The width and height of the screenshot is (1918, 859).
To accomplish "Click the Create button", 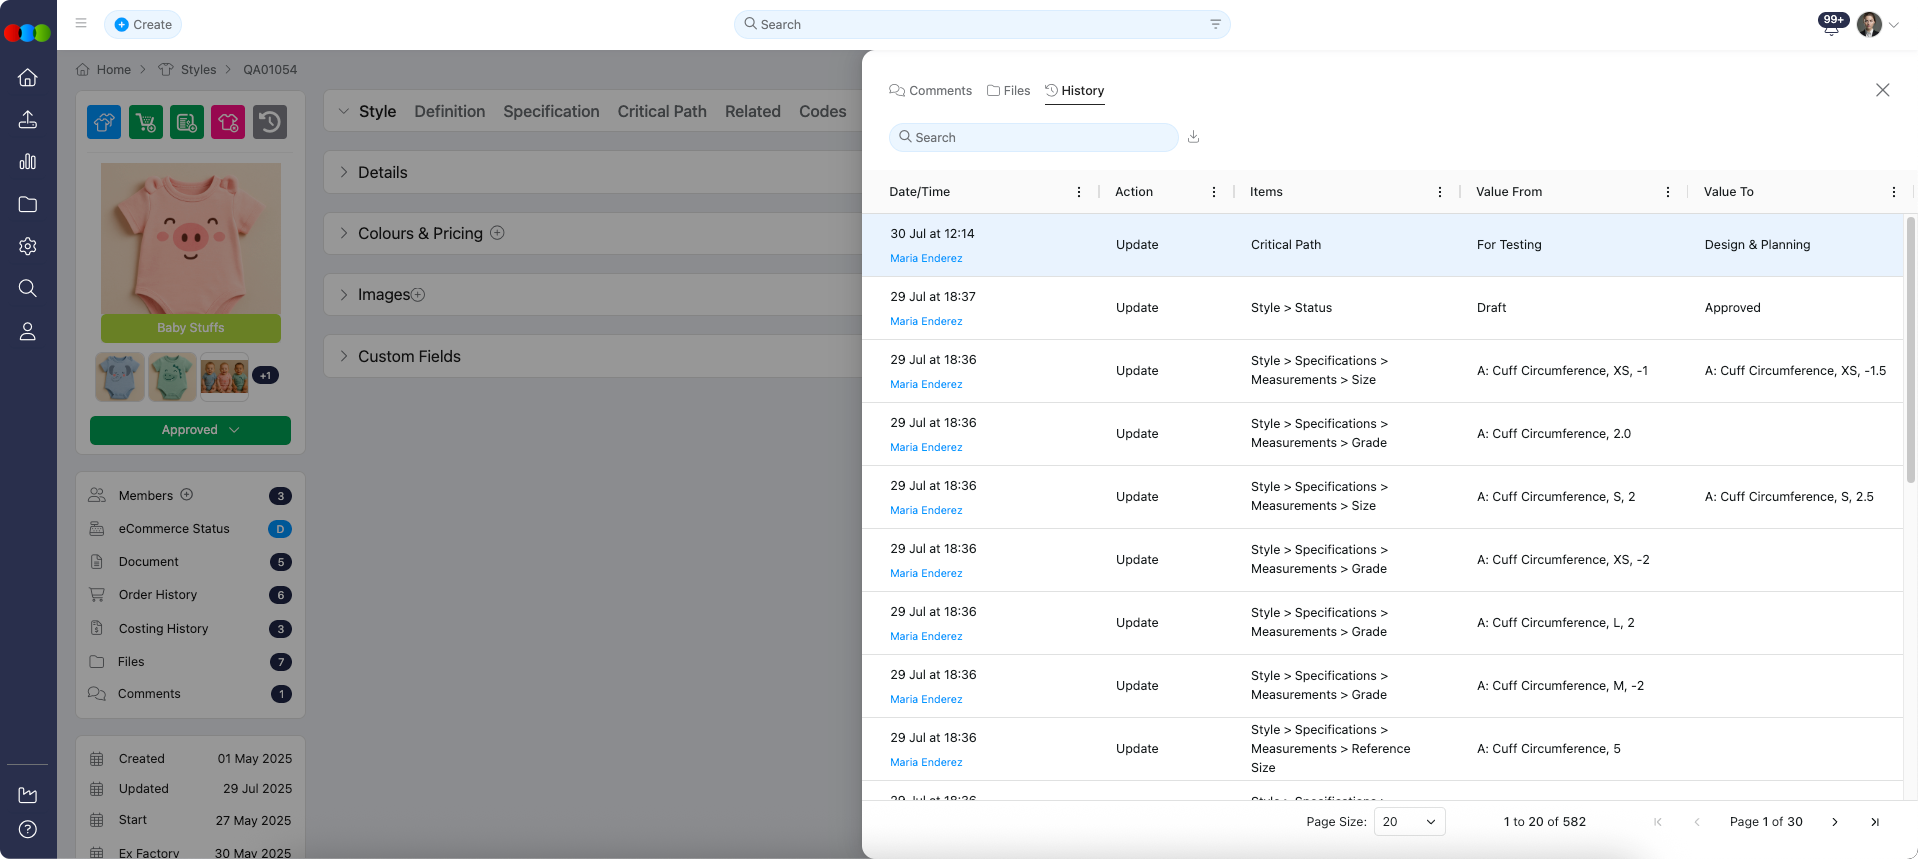I will [x=143, y=24].
